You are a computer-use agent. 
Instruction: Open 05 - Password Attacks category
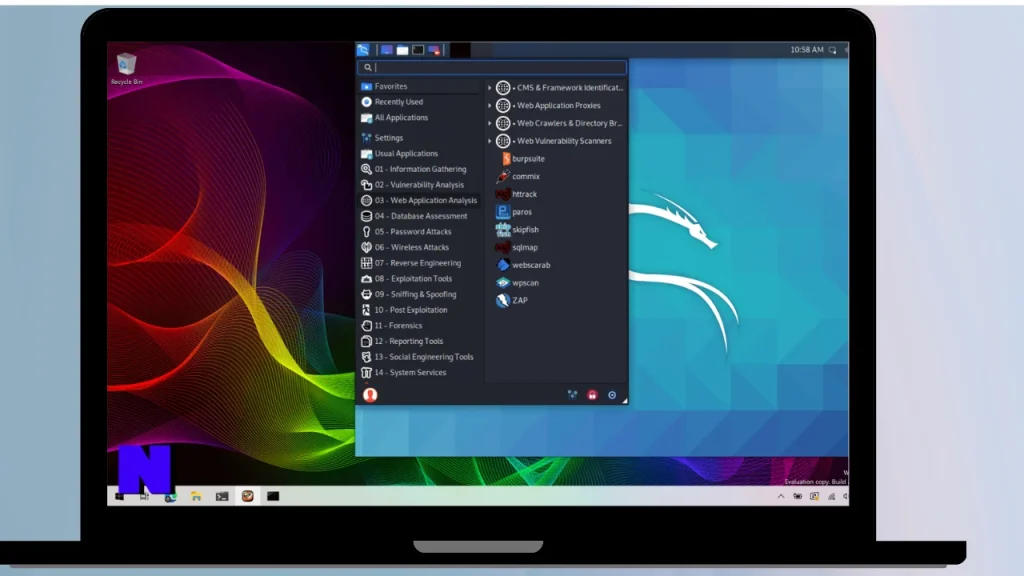click(419, 232)
